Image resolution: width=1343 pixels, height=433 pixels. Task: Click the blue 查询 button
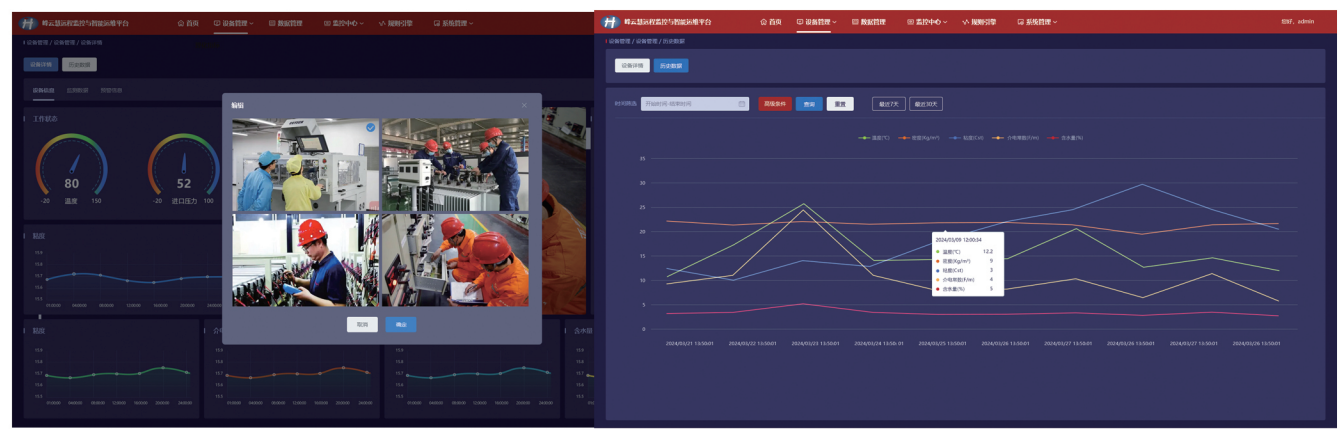809,104
